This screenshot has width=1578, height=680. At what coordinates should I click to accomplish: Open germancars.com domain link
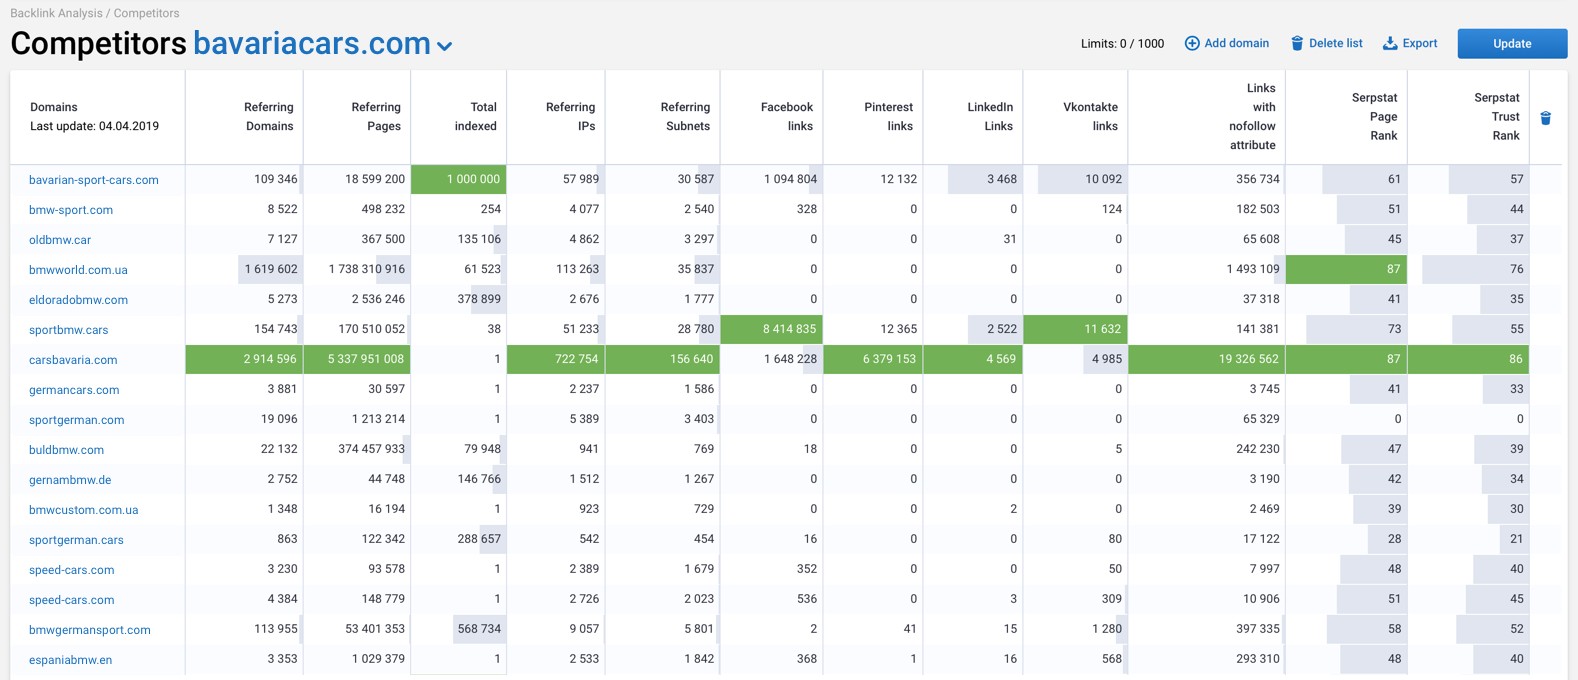(74, 390)
